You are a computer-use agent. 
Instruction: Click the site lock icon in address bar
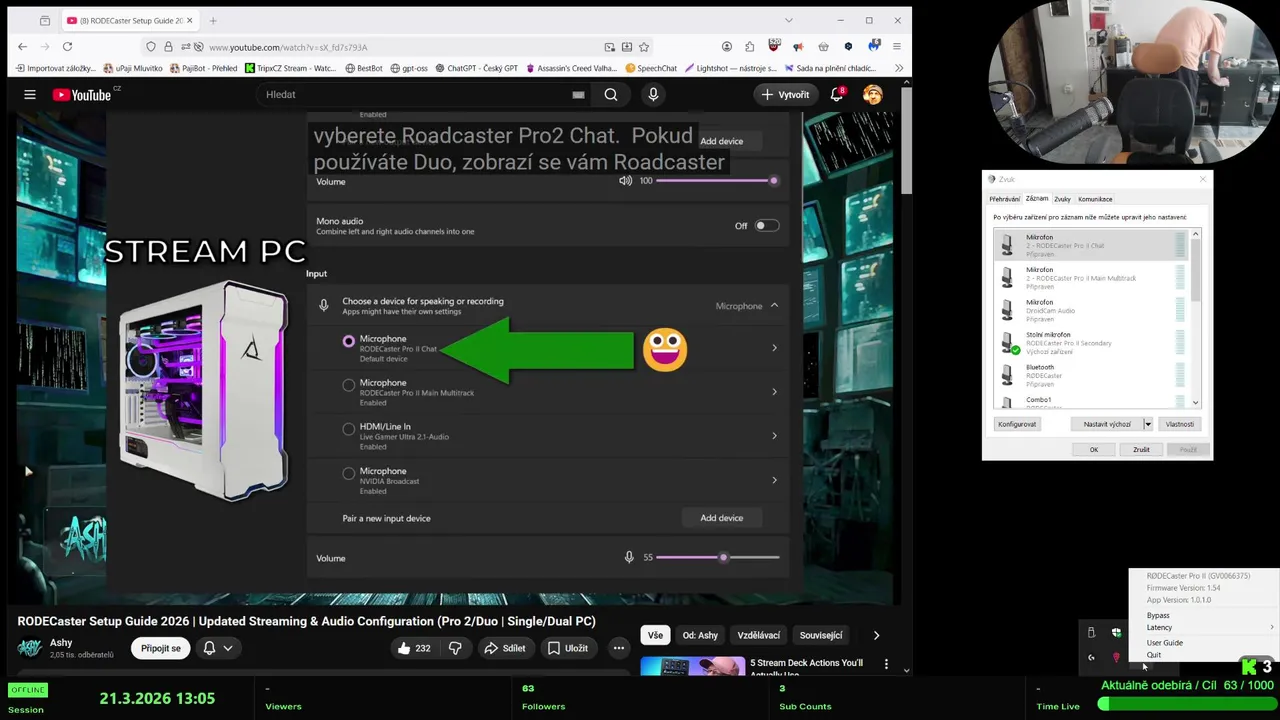point(168,47)
